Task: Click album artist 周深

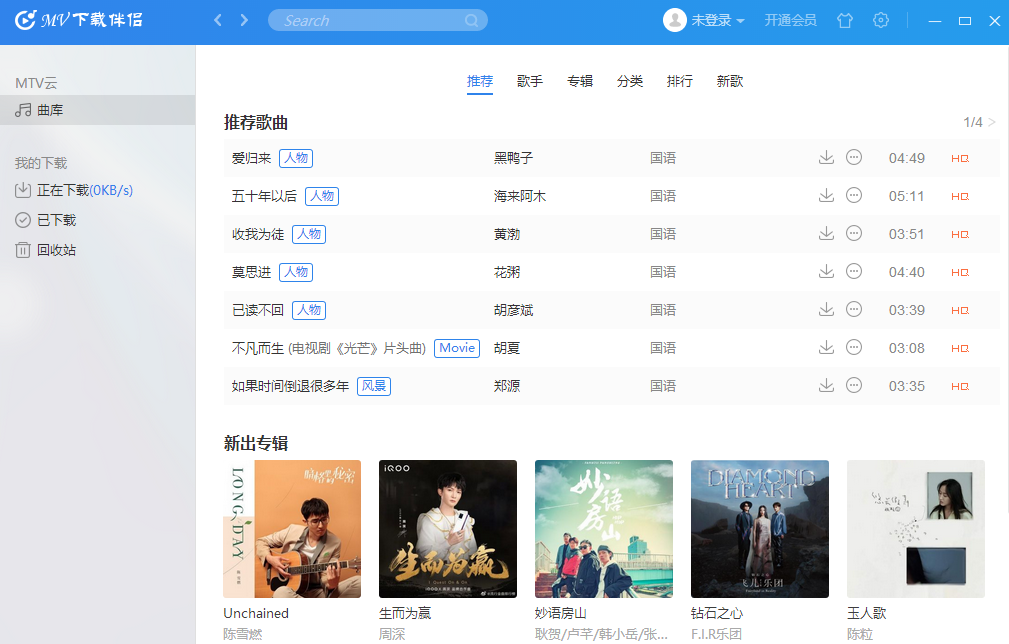Action: point(392,634)
